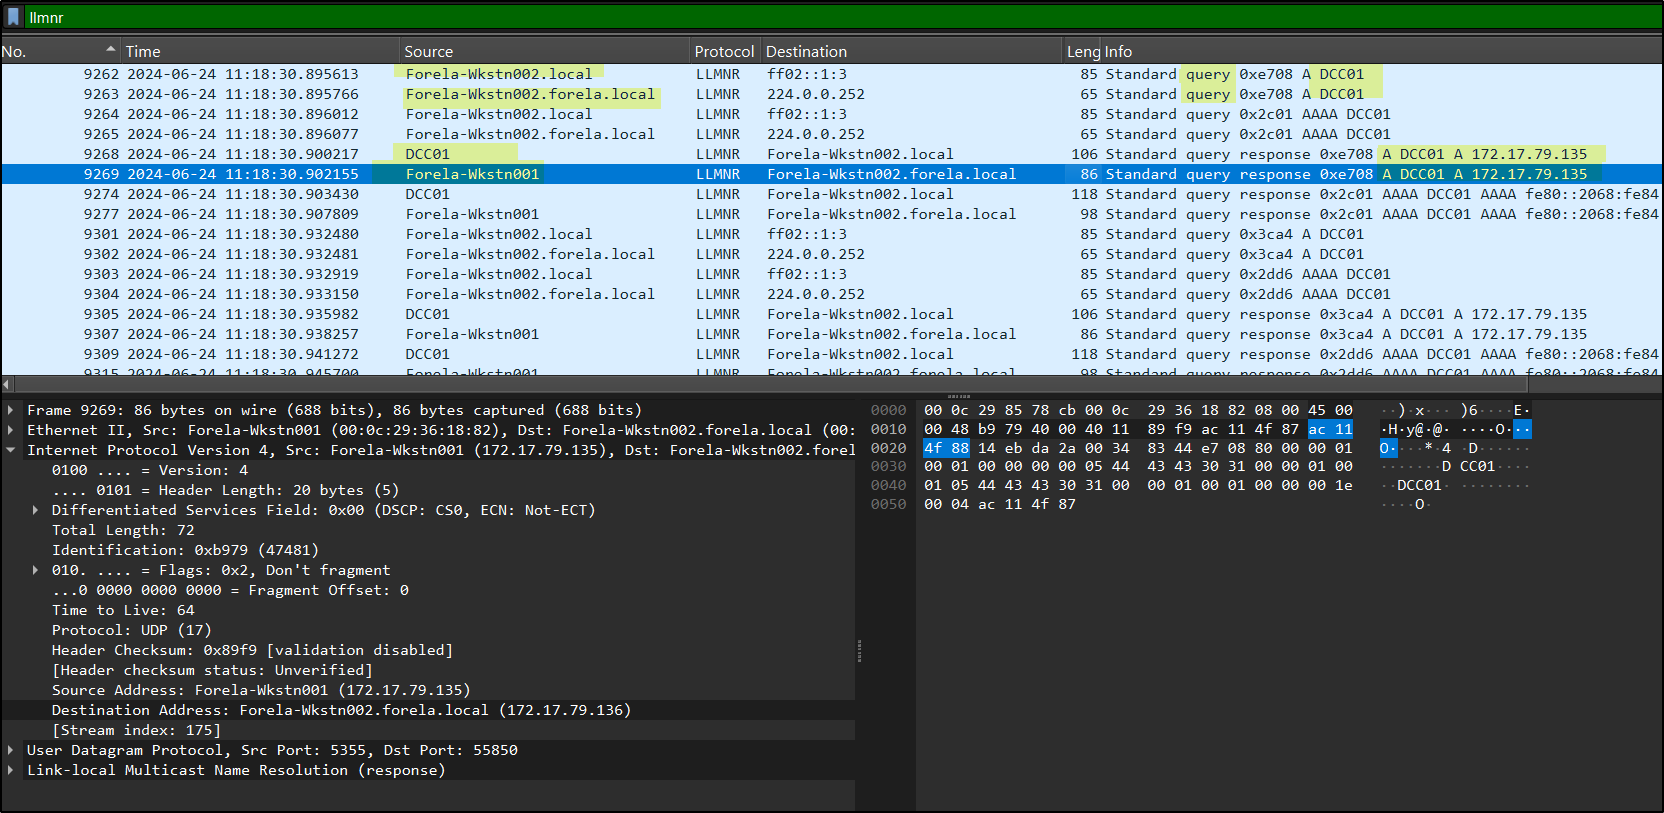Expand the Frame 9269 details
The image size is (1664, 813).
click(11, 410)
